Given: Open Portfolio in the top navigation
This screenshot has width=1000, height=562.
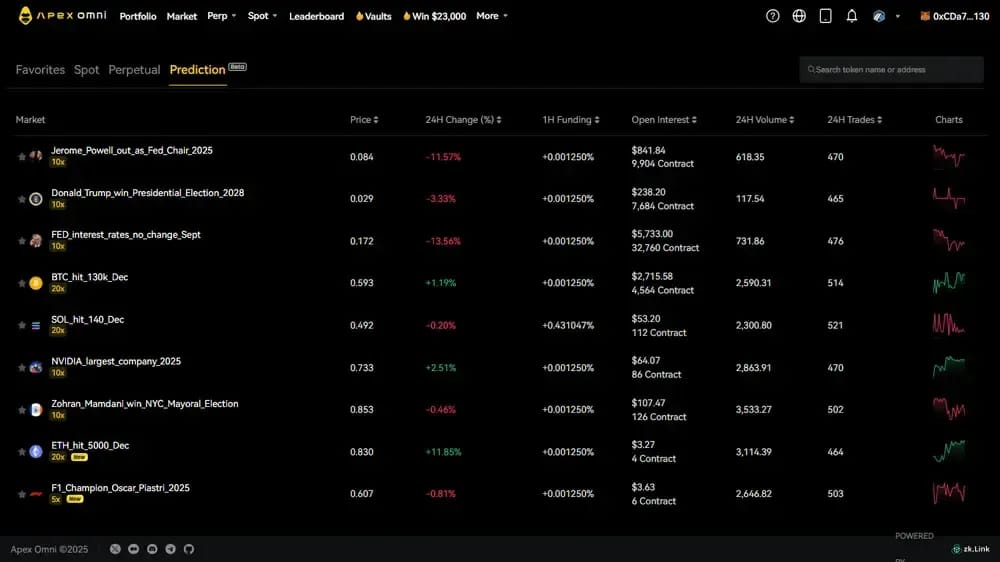Looking at the screenshot, I should (x=138, y=16).
